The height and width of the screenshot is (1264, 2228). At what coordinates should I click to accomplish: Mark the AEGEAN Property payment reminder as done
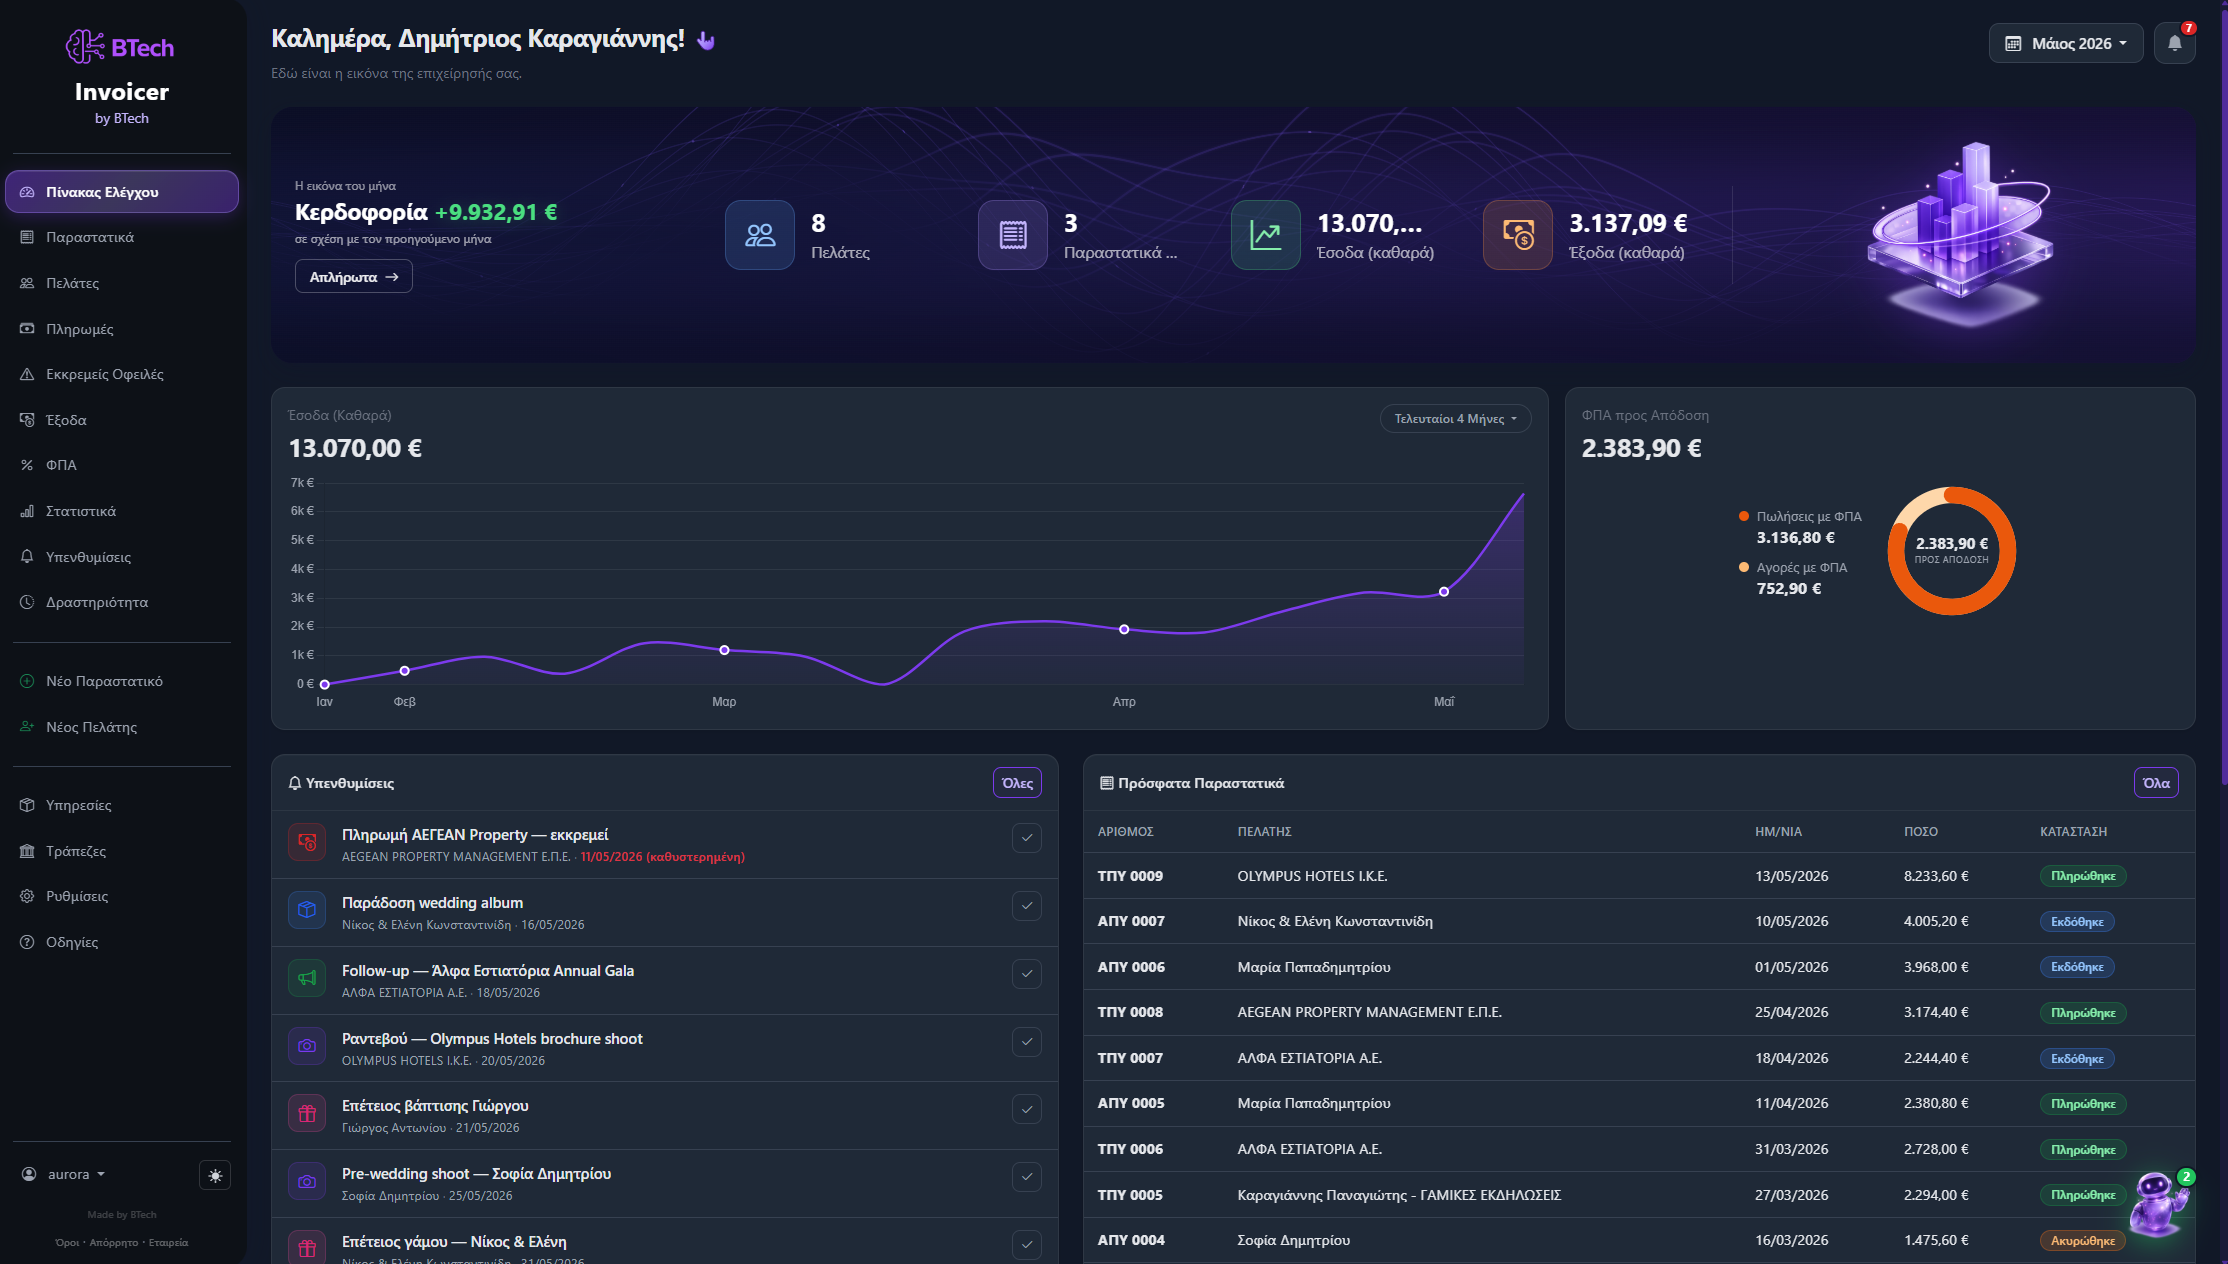[1027, 838]
